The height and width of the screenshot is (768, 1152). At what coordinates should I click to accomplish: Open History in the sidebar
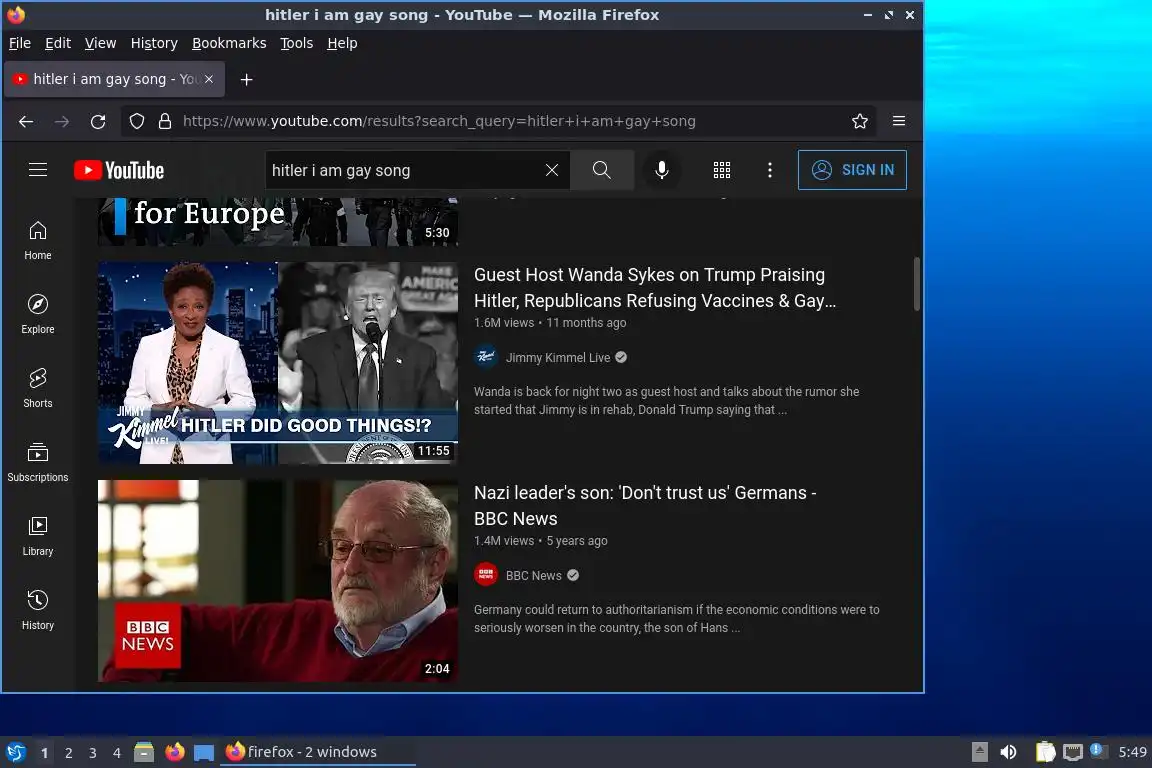point(37,610)
